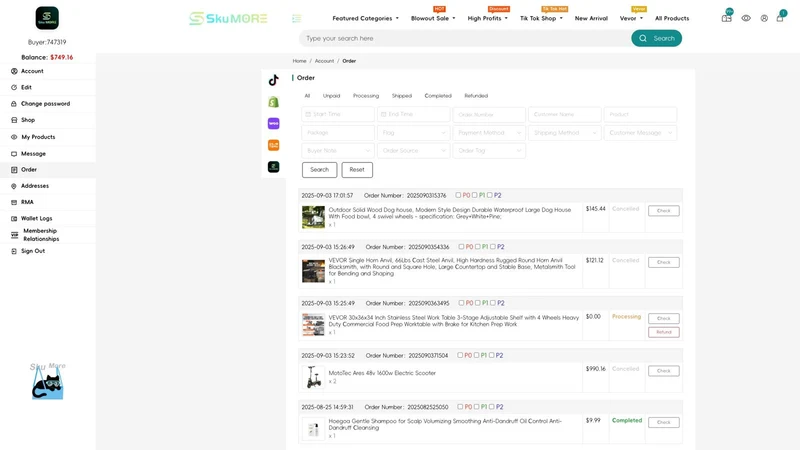Open the Order Source dropdown
The width and height of the screenshot is (800, 450).
point(413,151)
